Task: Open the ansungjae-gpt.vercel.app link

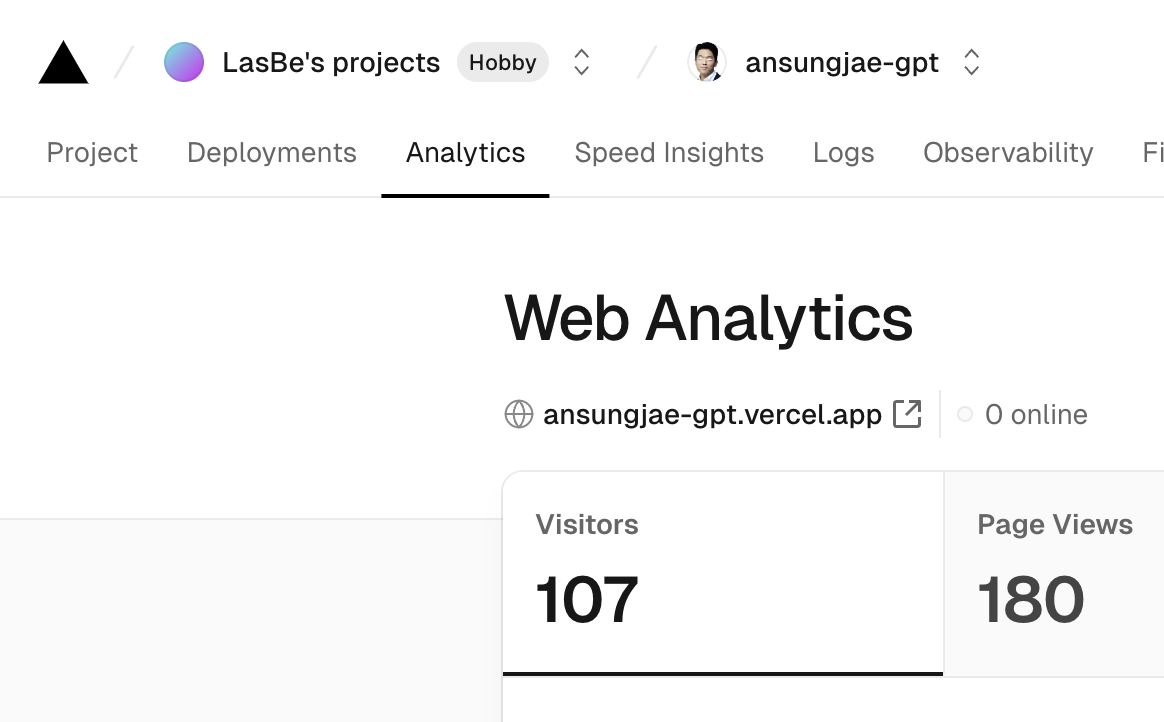Action: click(x=713, y=414)
